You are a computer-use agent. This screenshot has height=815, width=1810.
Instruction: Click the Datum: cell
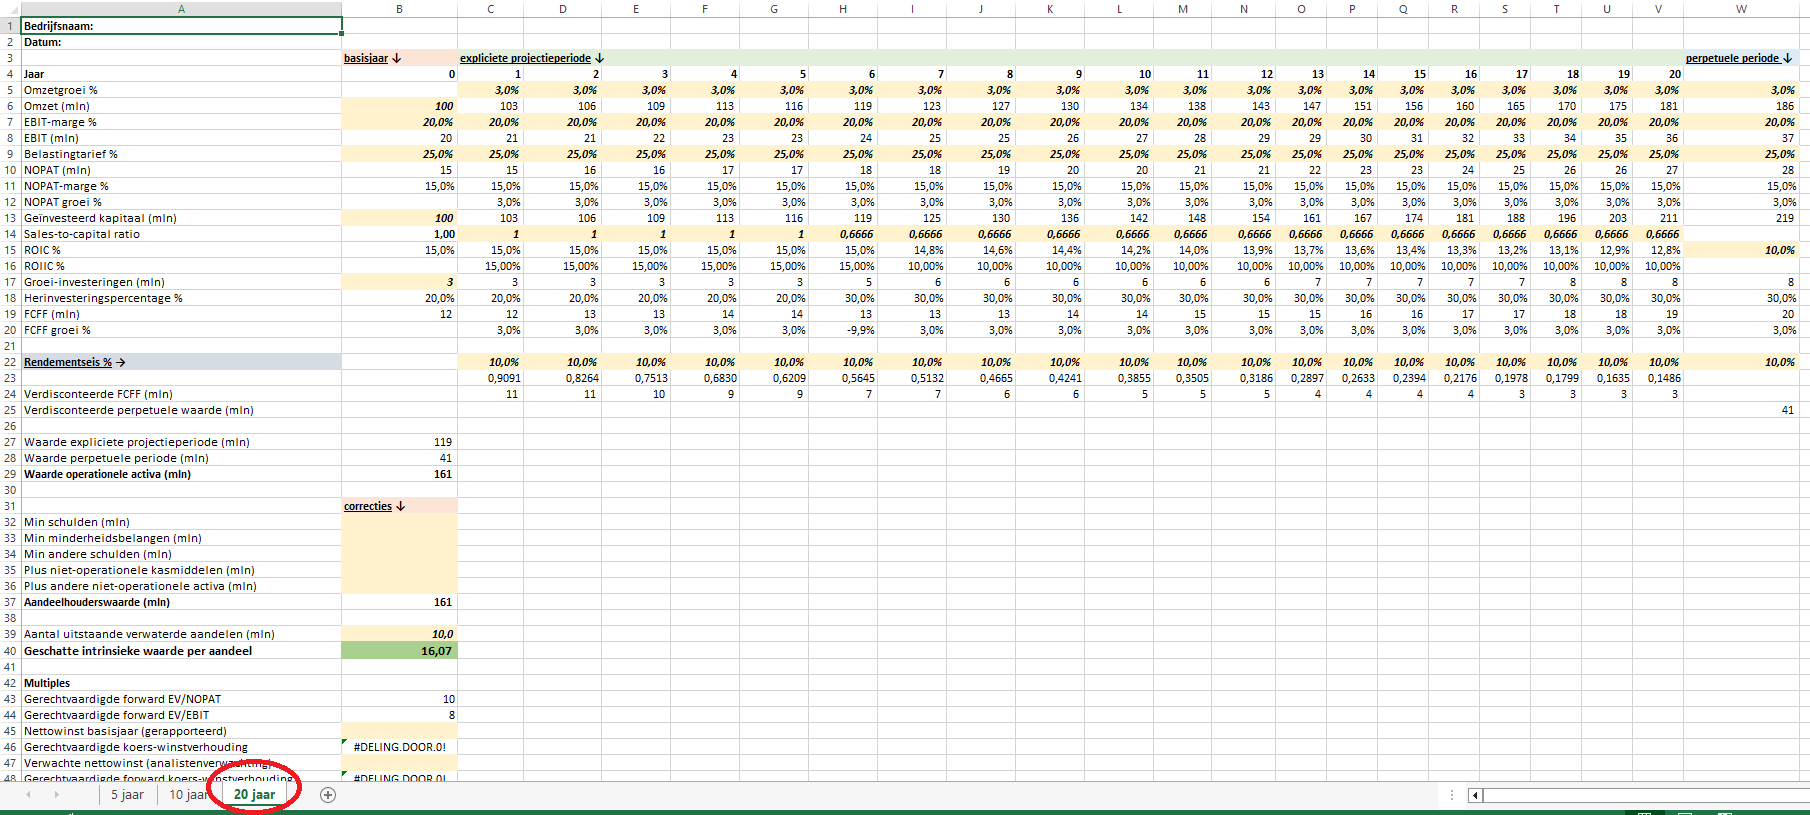(x=181, y=42)
